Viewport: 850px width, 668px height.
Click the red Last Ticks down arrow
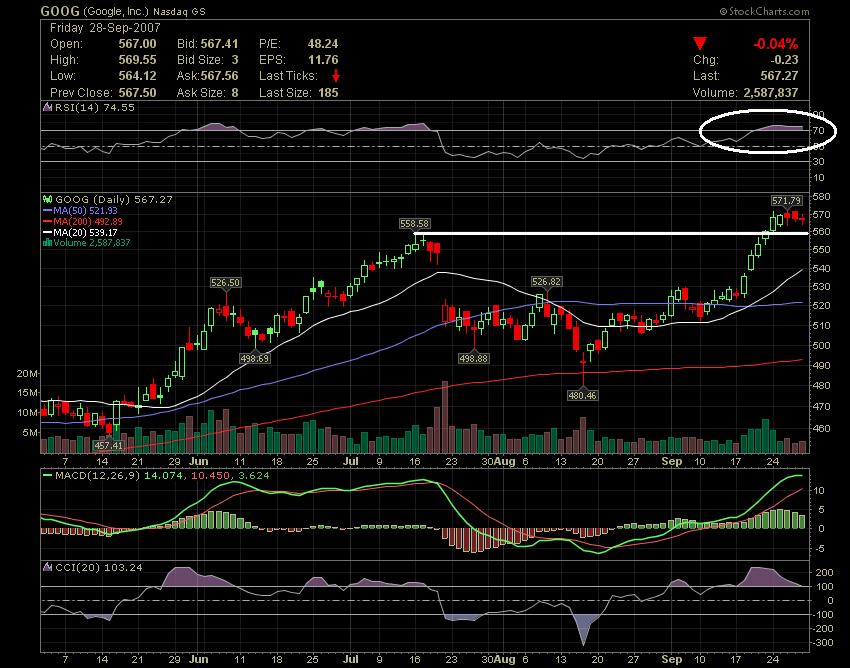point(336,75)
